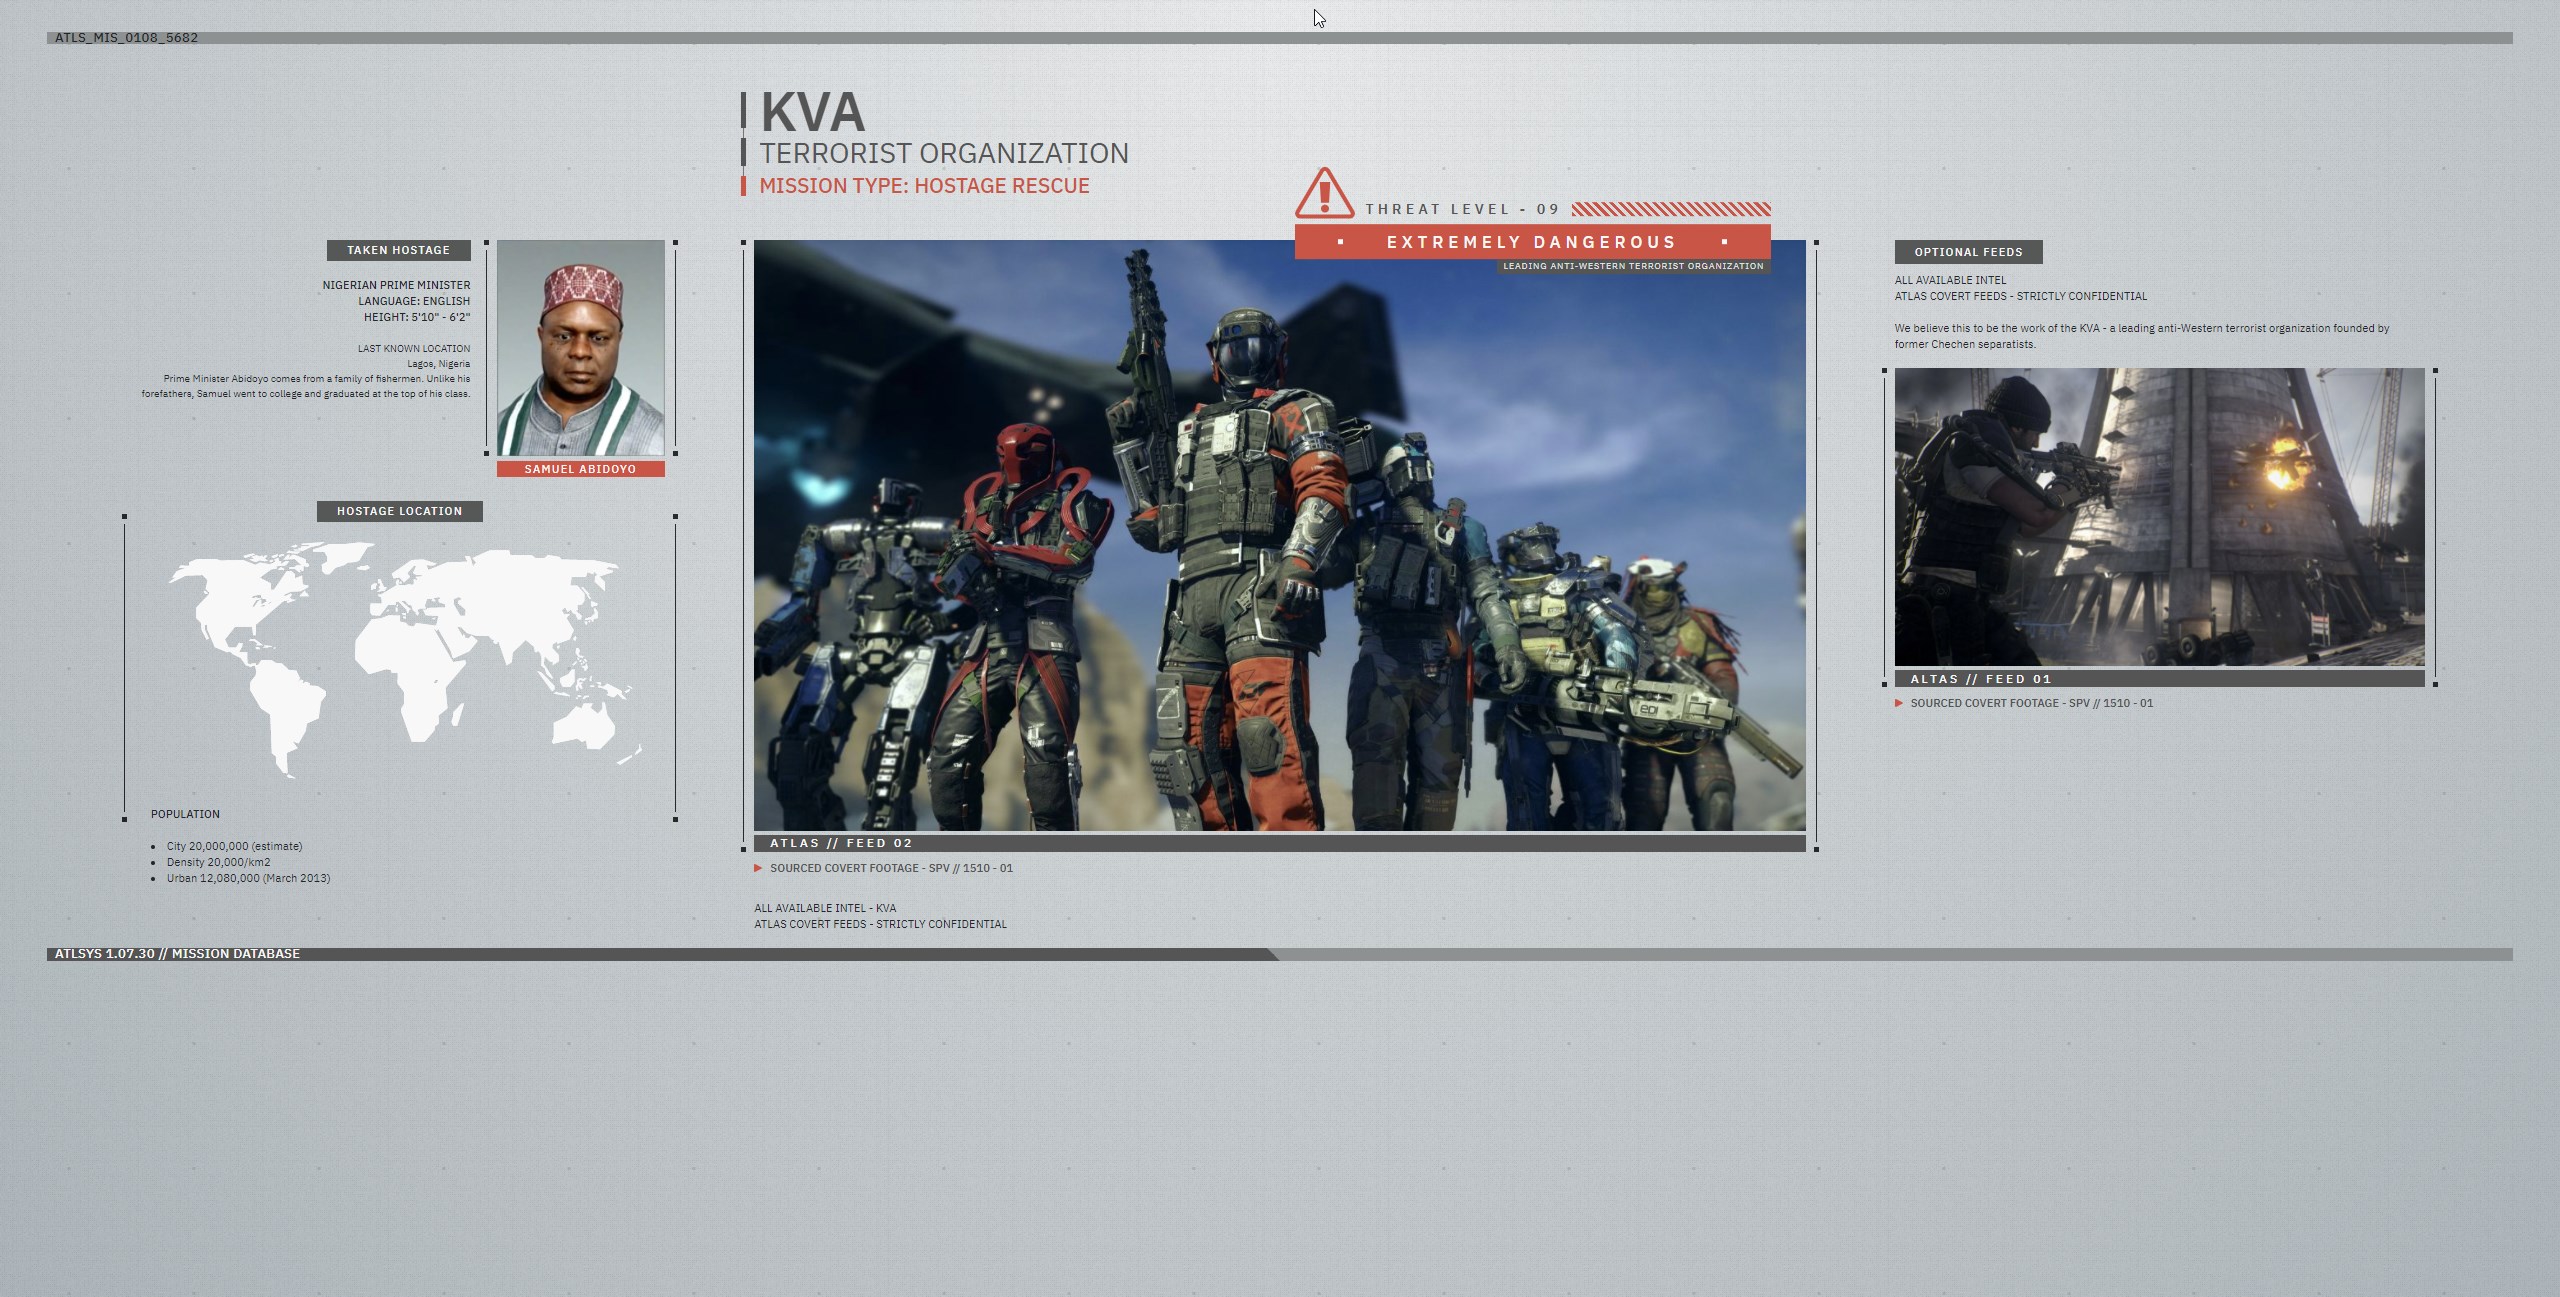
Task: Click the red threat warning triangle icon
Action: click(x=1324, y=193)
